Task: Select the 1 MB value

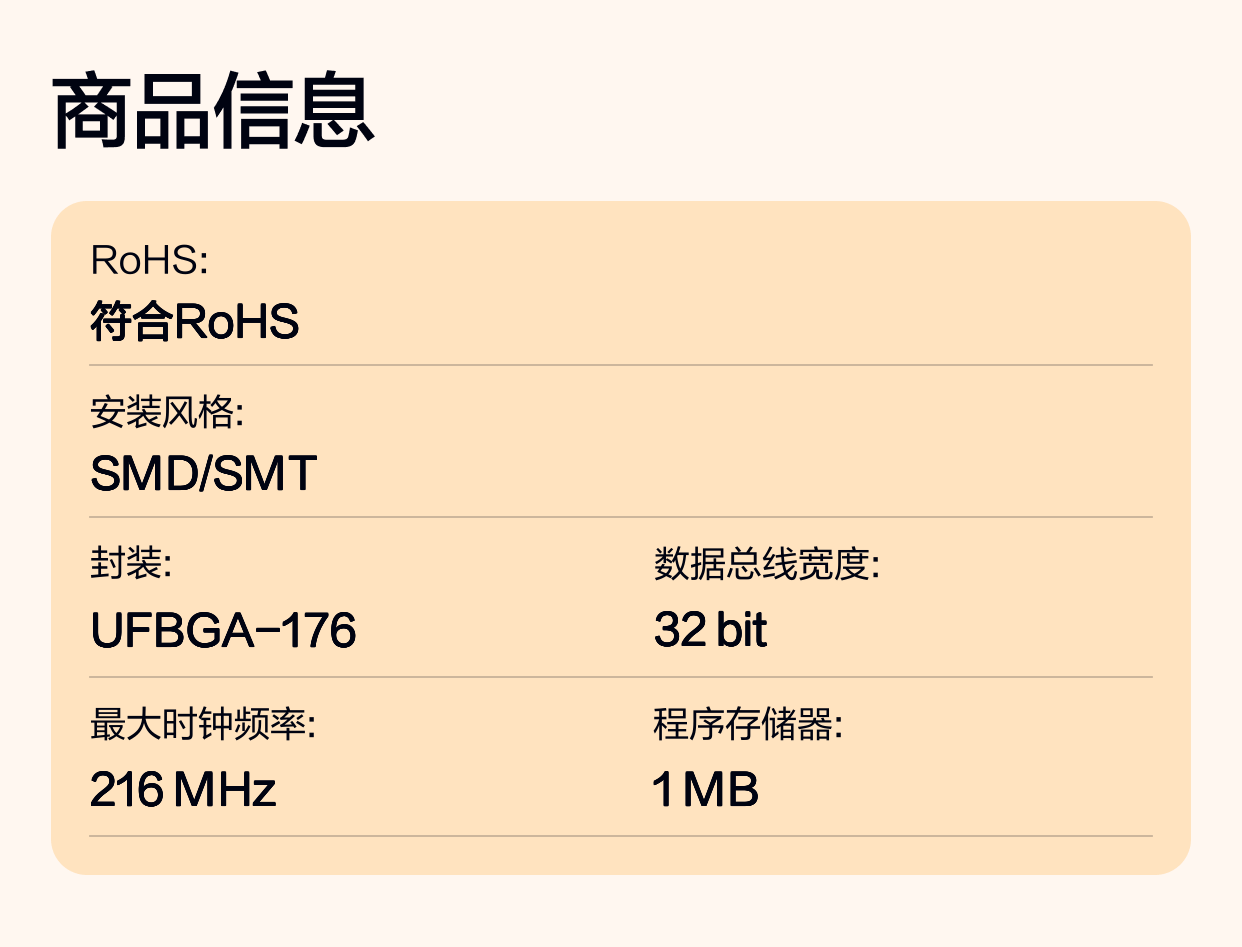Action: pyautogui.click(x=706, y=790)
